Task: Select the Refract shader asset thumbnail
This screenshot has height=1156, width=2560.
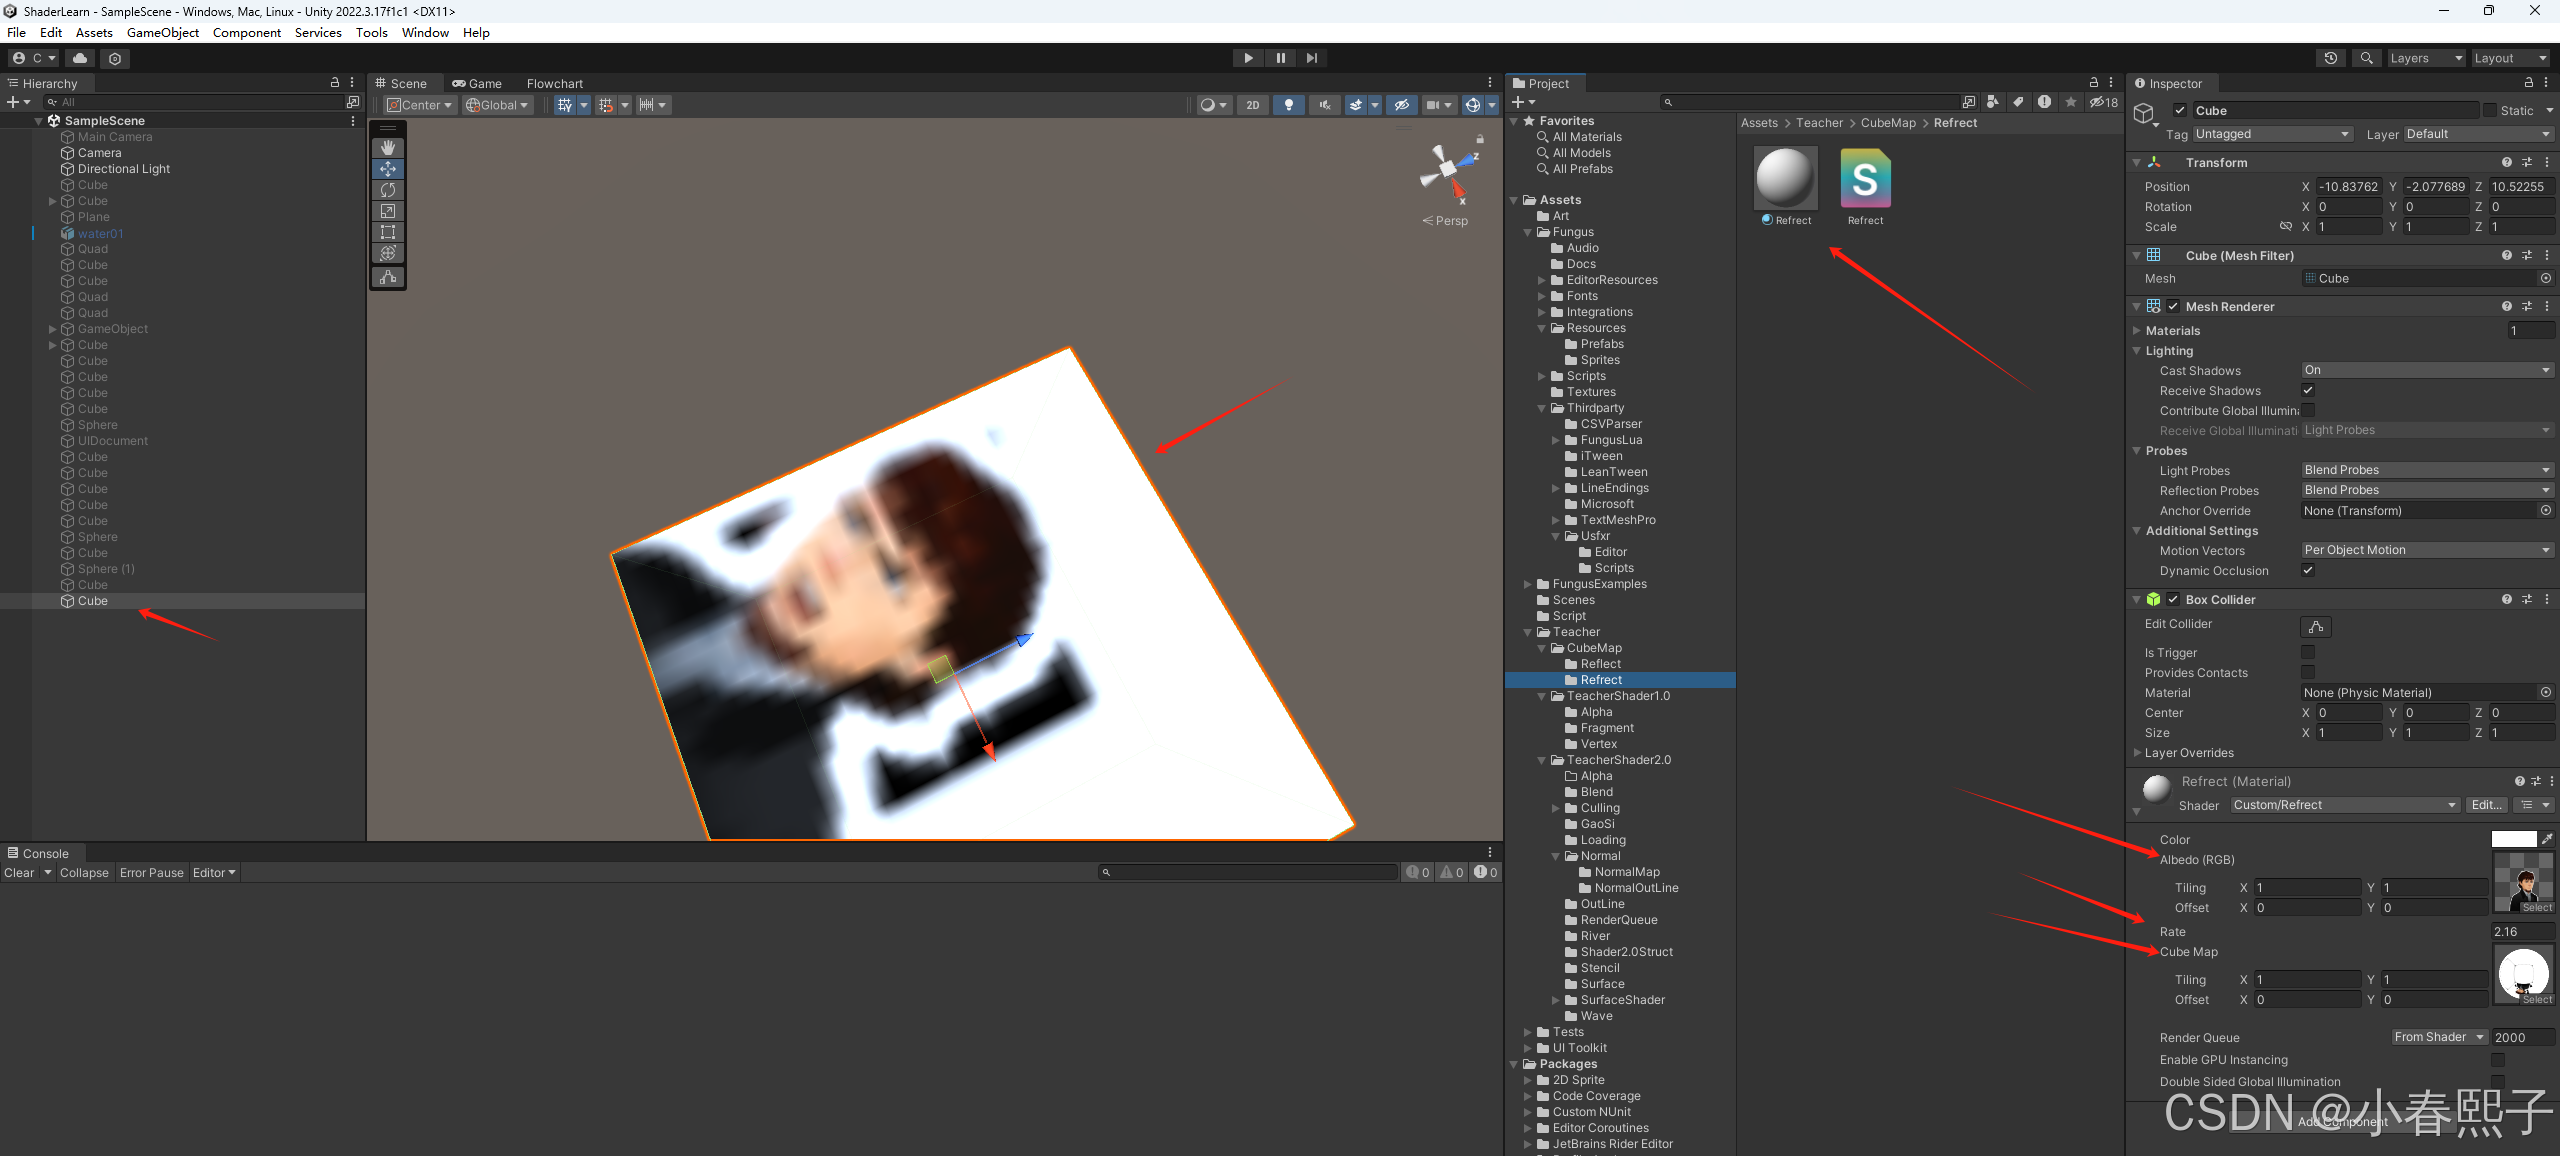Action: 1865,180
